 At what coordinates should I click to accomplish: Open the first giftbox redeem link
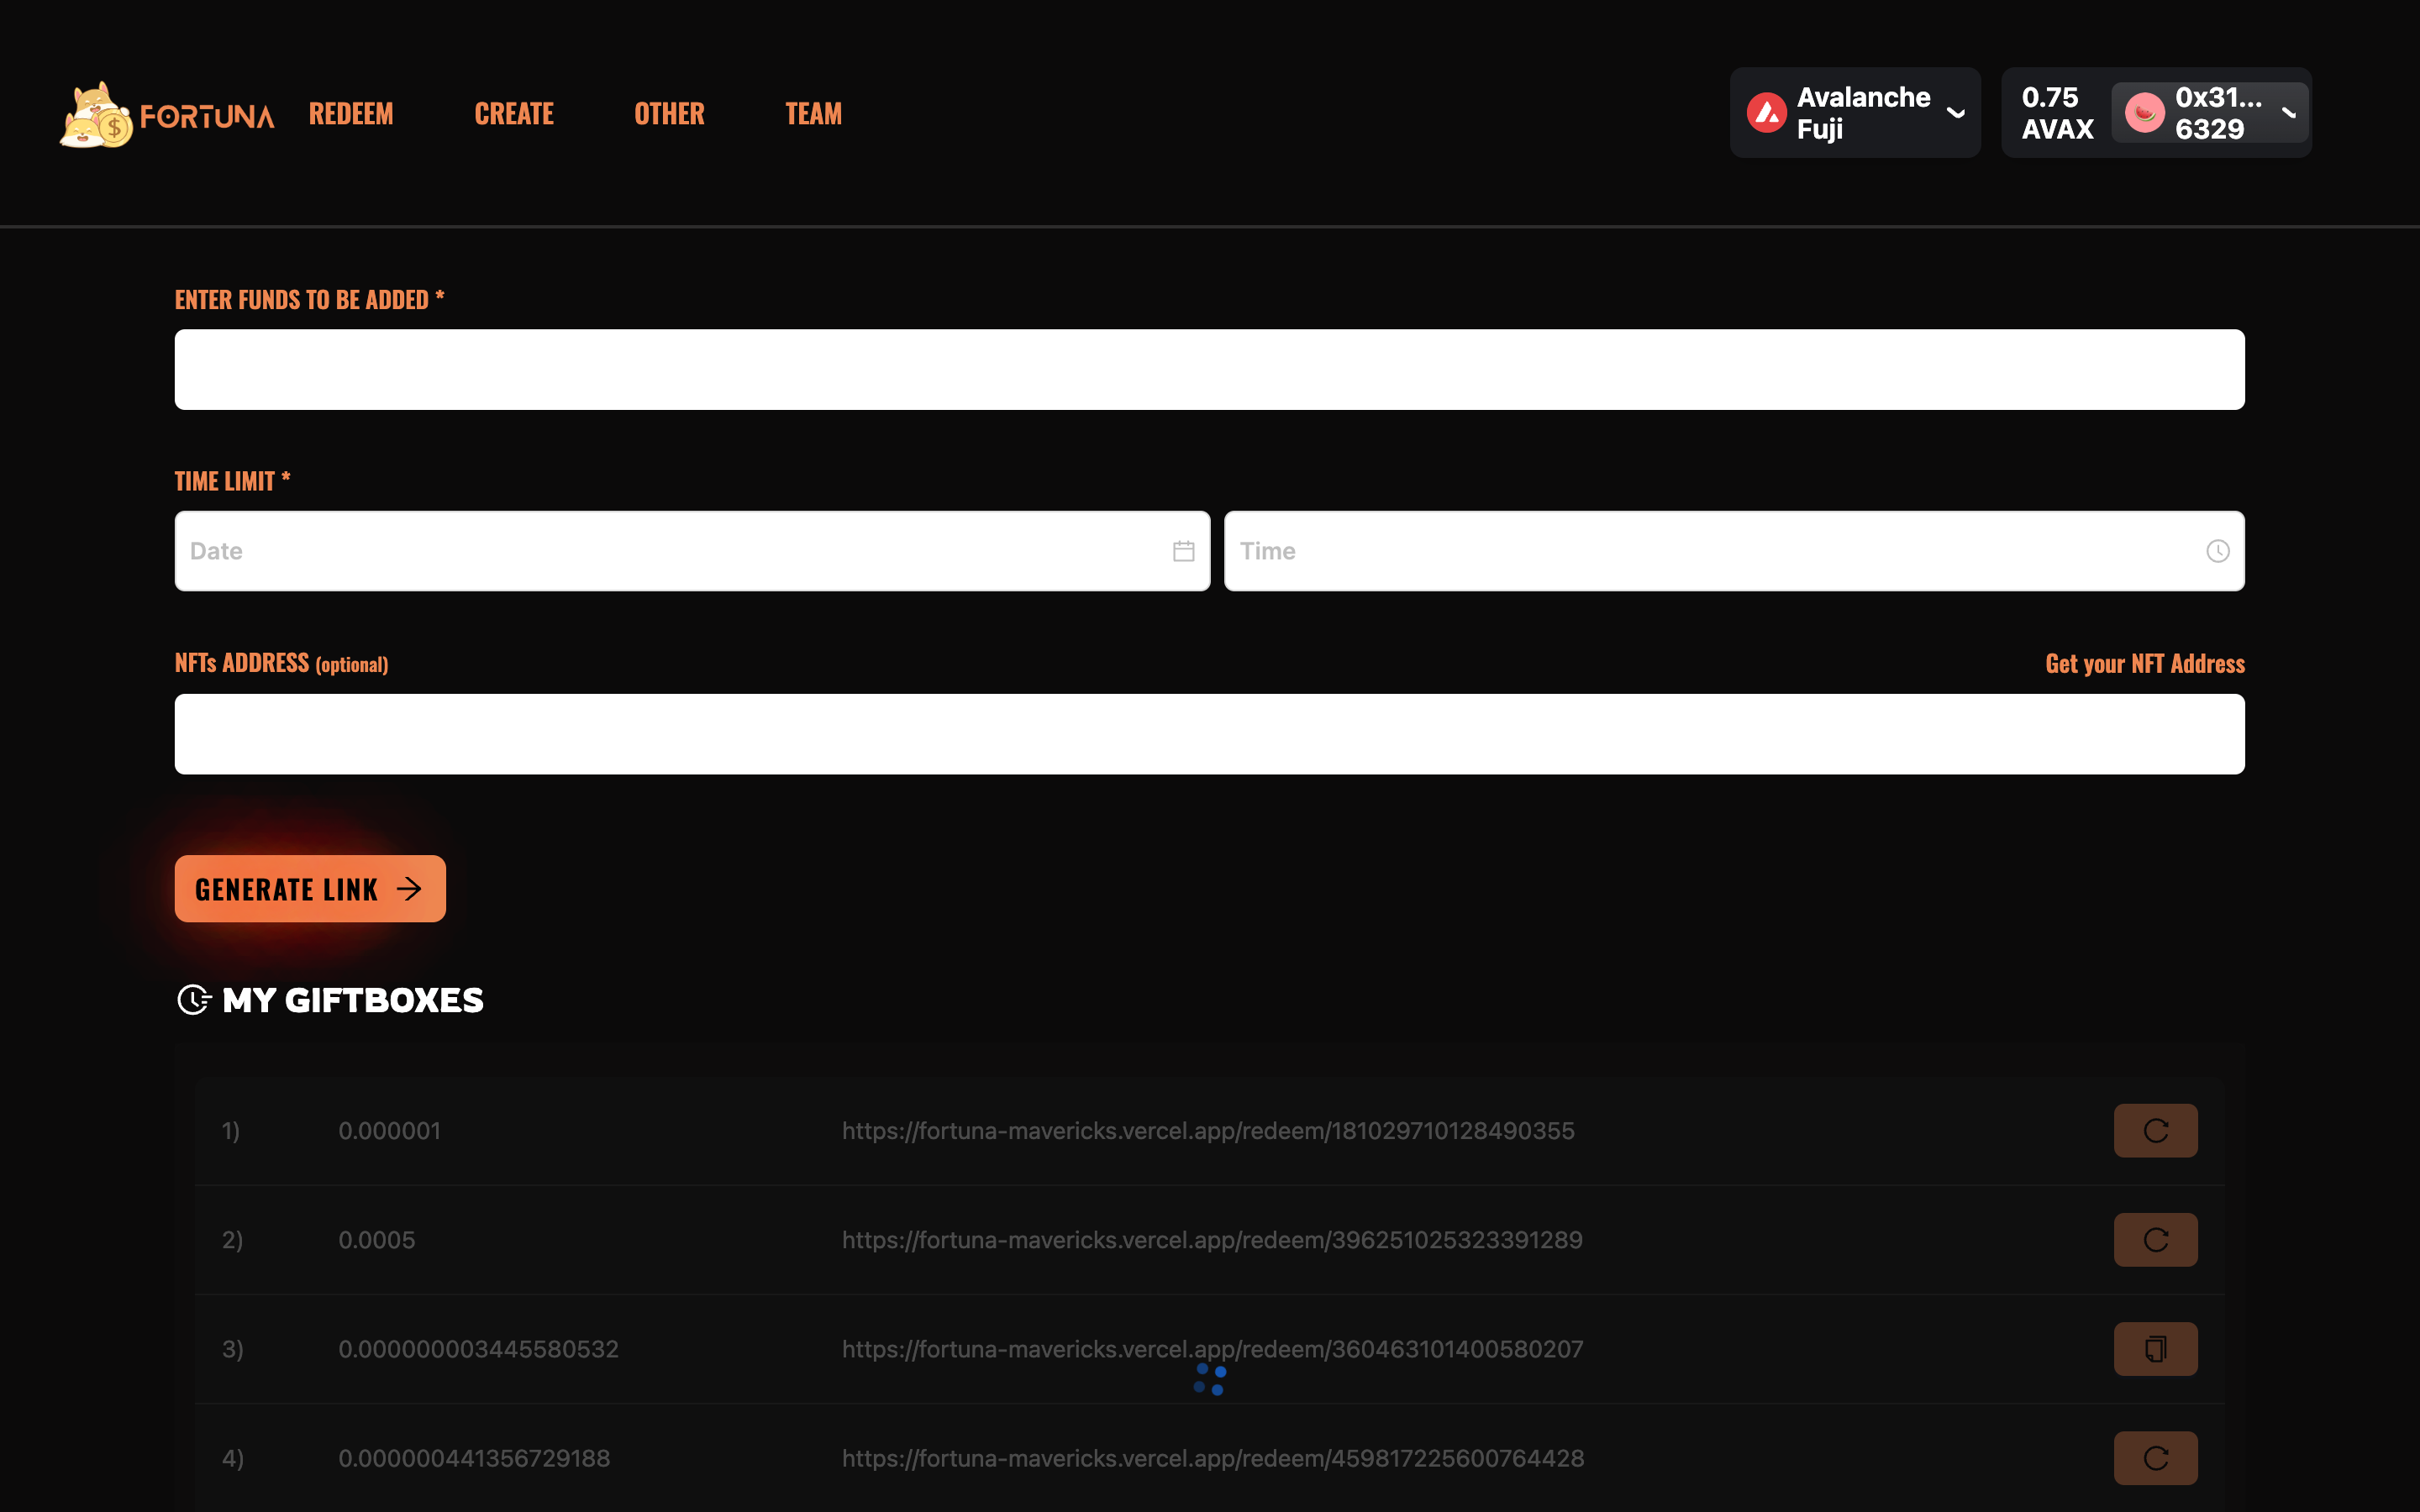[1207, 1131]
